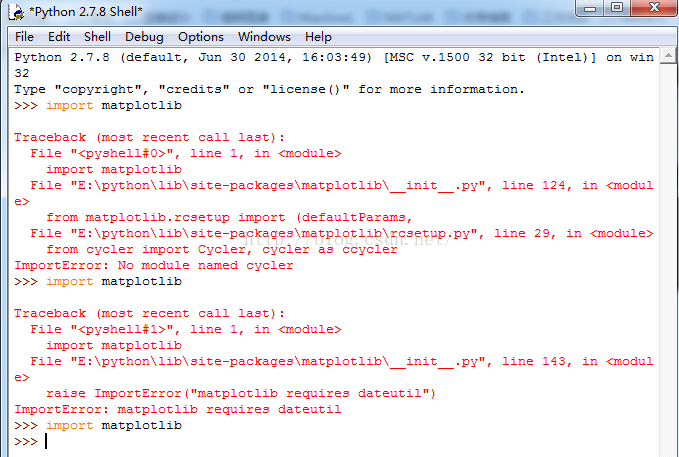Click the rcsetup.py line 29 file path
Viewport: 679px width, 457px height.
pyautogui.click(x=342, y=233)
